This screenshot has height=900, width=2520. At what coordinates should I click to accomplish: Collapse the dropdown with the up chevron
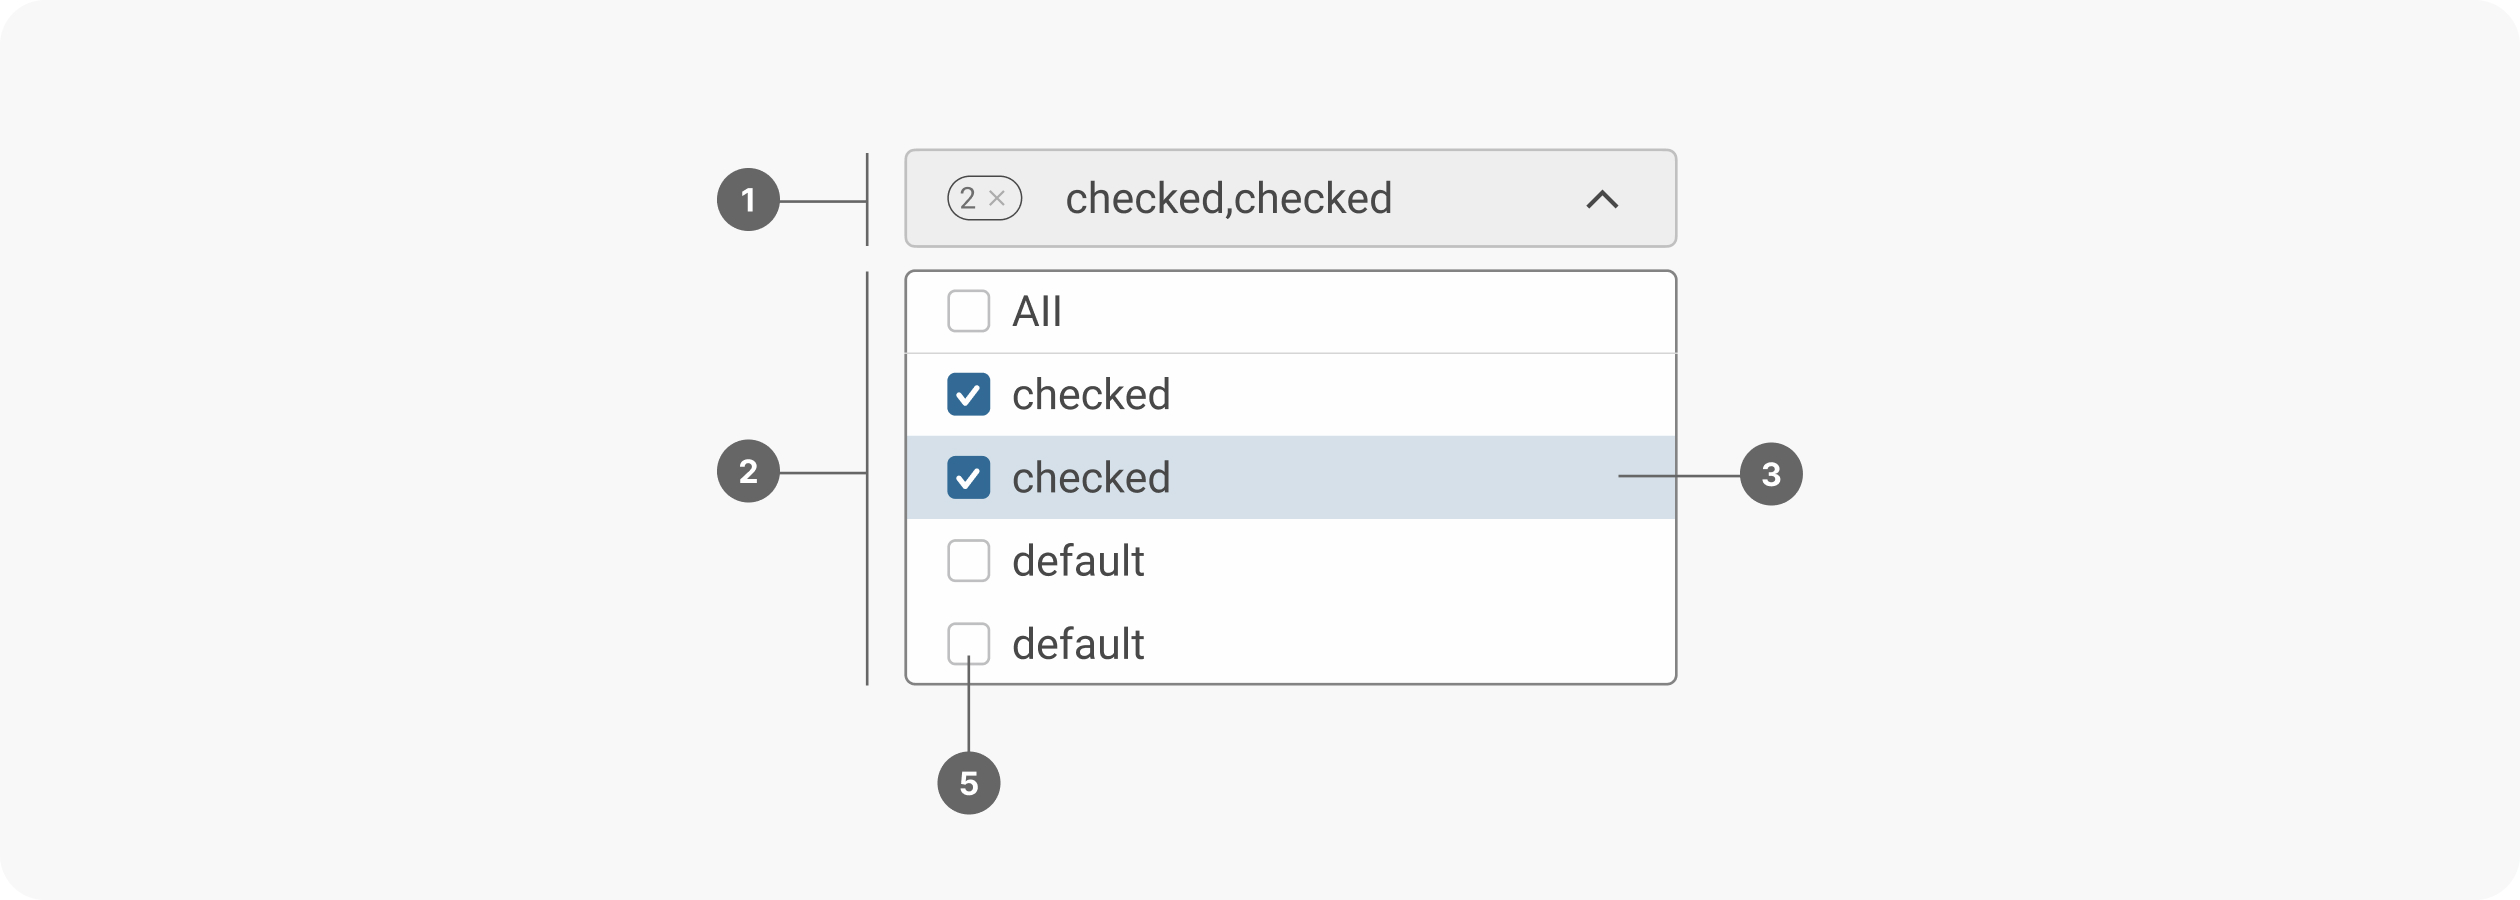coord(1601,199)
